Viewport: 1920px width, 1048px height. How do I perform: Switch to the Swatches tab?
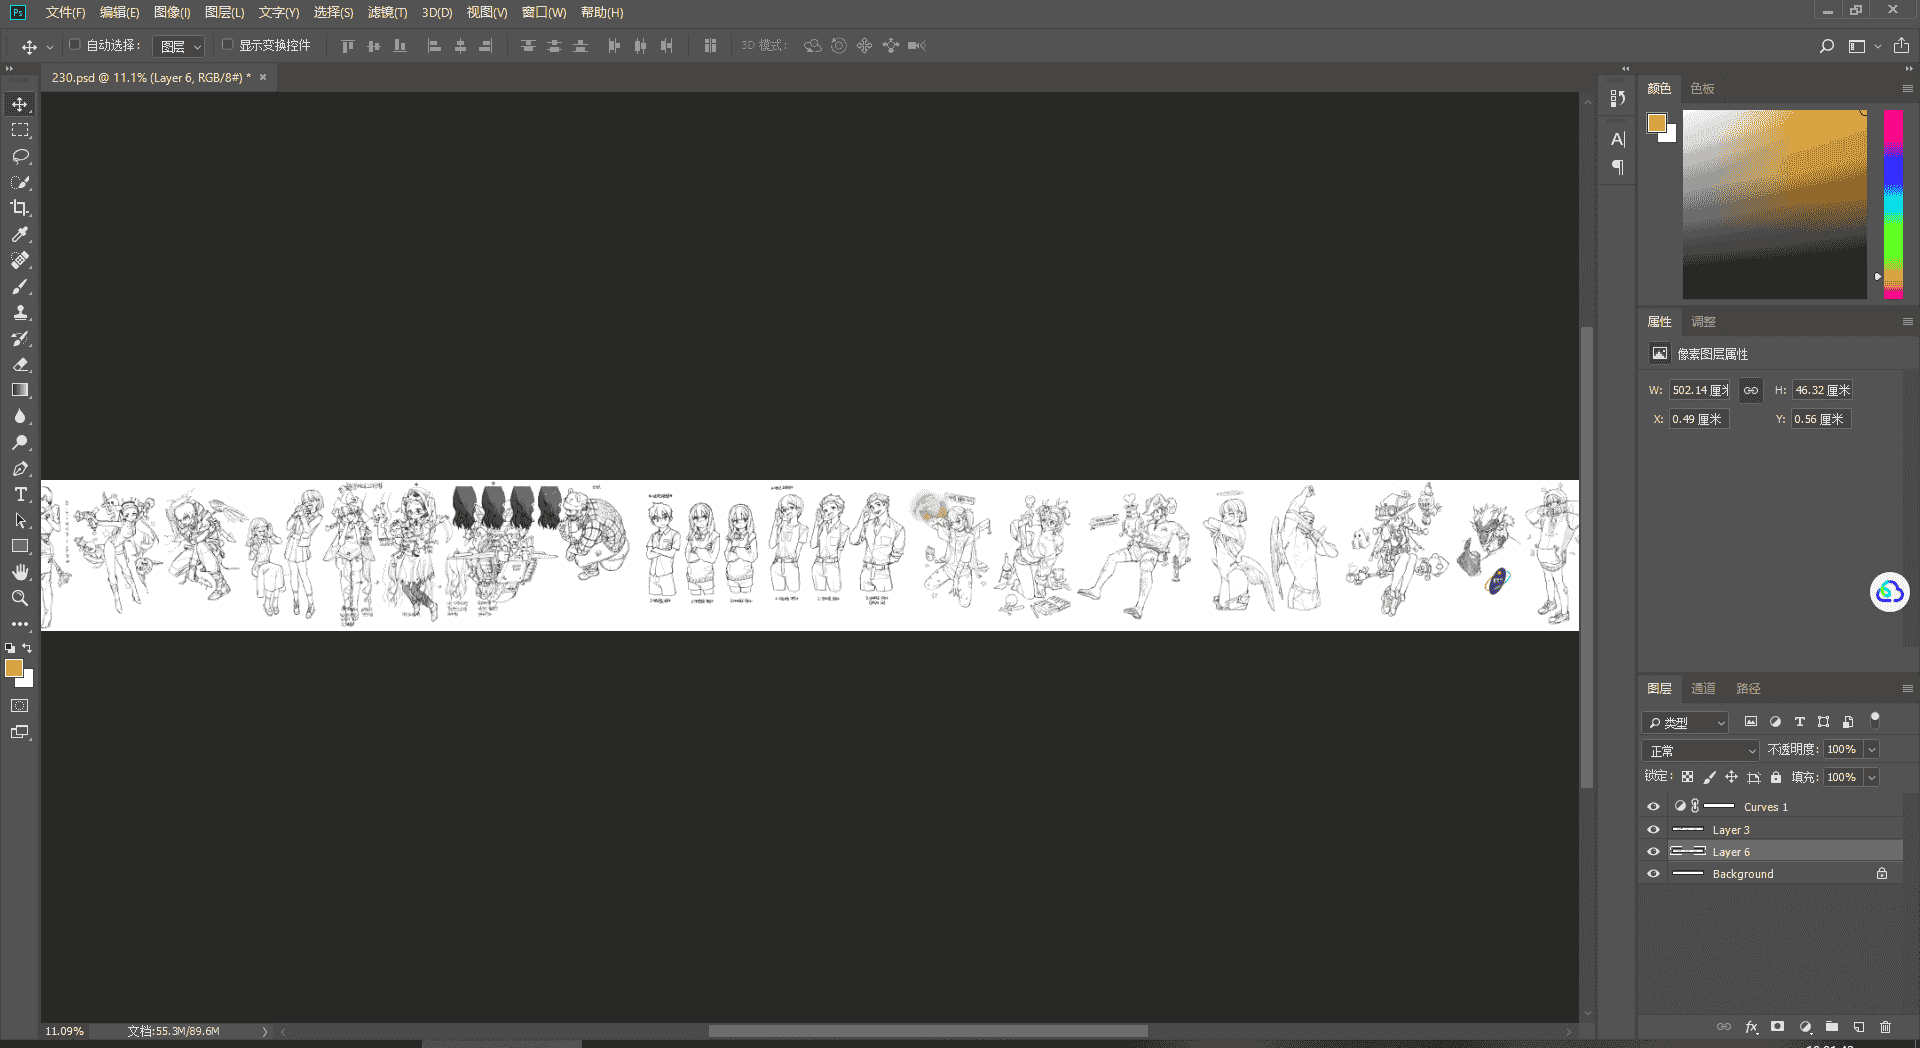click(1702, 88)
